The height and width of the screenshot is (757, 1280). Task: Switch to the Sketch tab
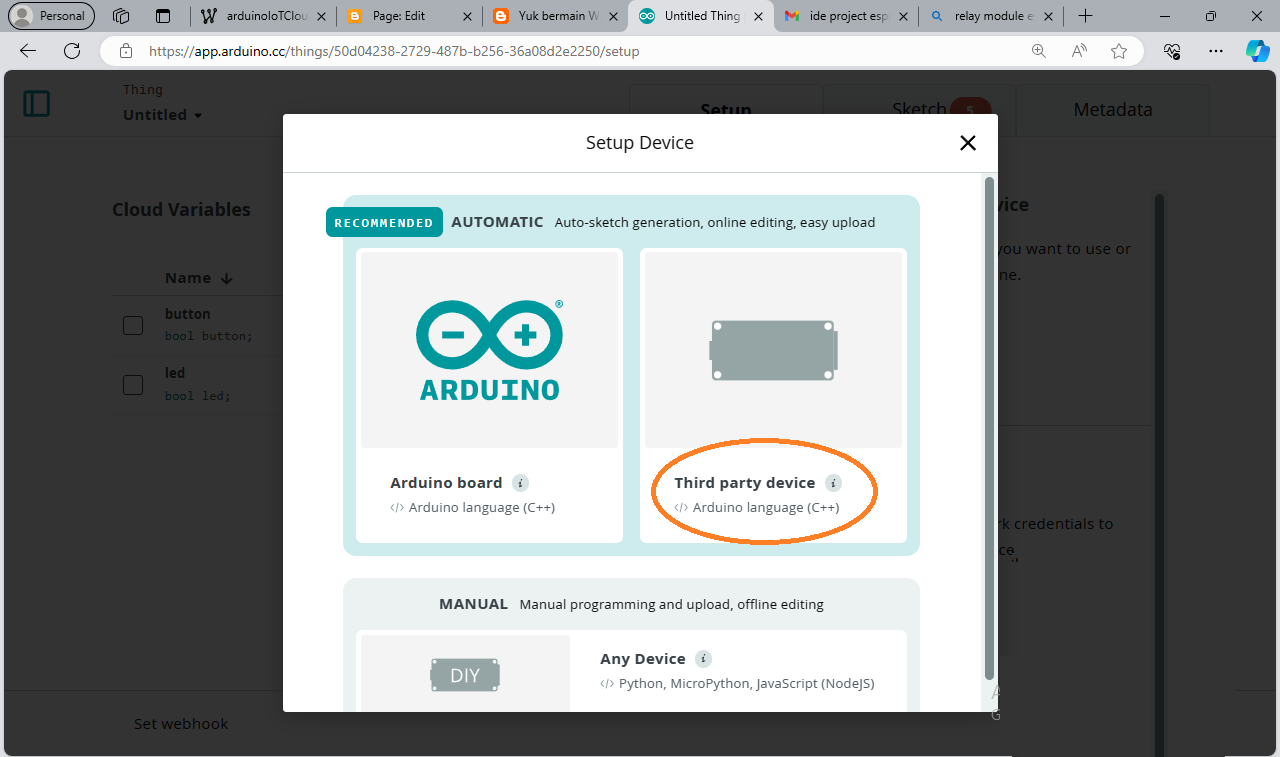point(919,110)
